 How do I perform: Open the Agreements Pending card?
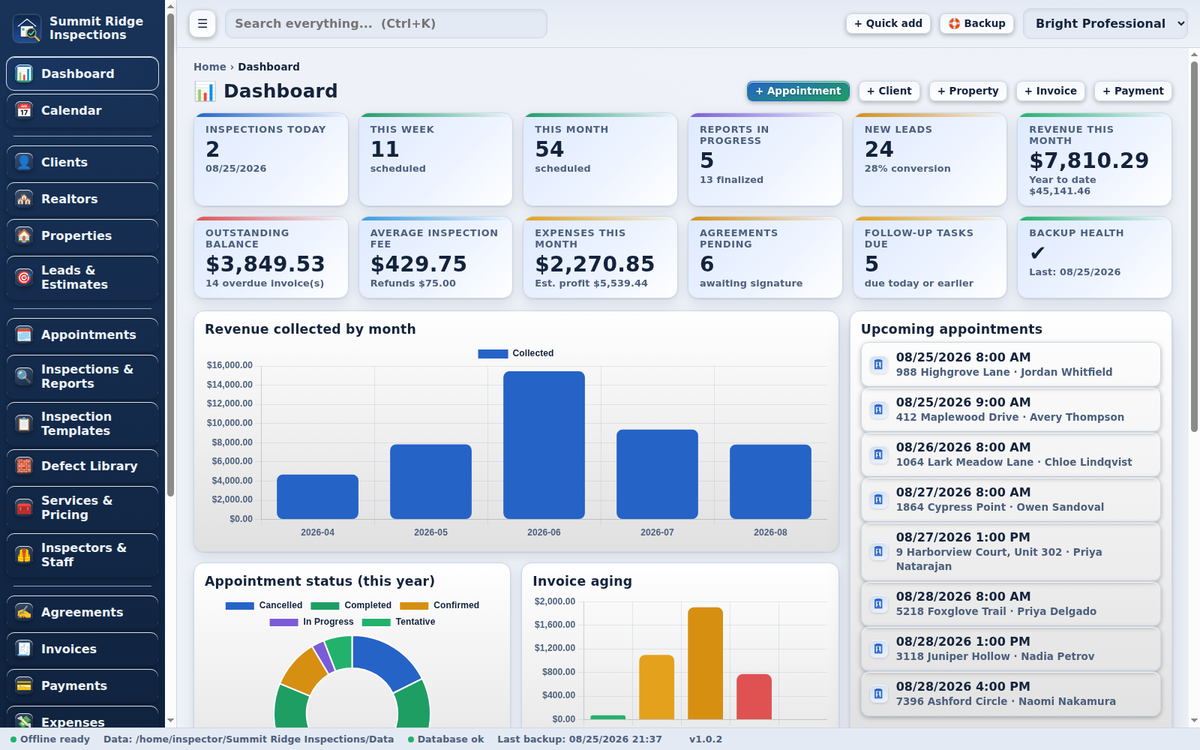pyautogui.click(x=765, y=258)
